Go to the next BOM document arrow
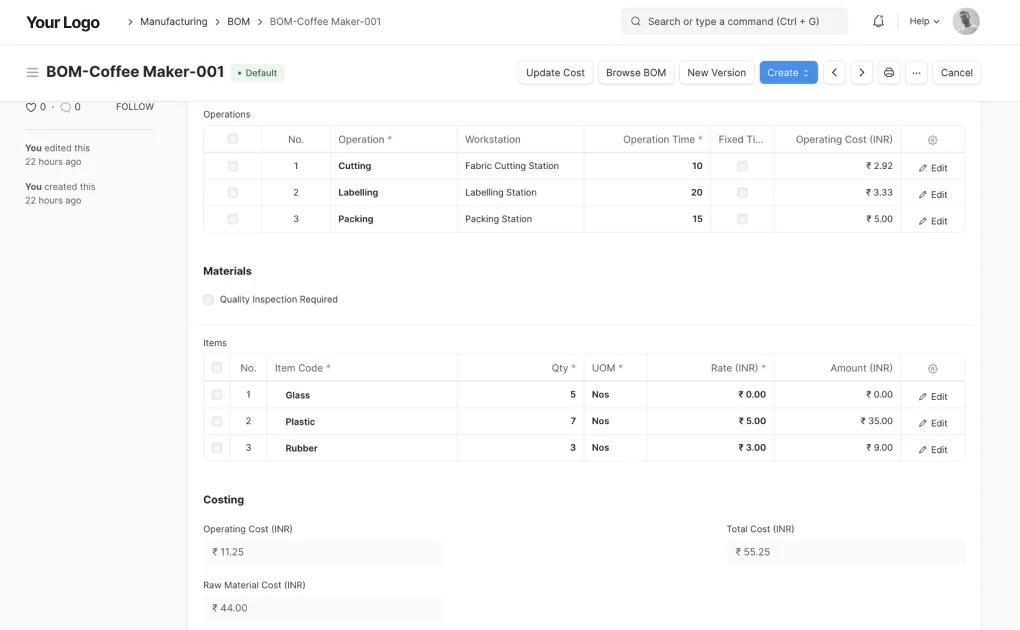Viewport: 1020px width, 630px height. 861,73
